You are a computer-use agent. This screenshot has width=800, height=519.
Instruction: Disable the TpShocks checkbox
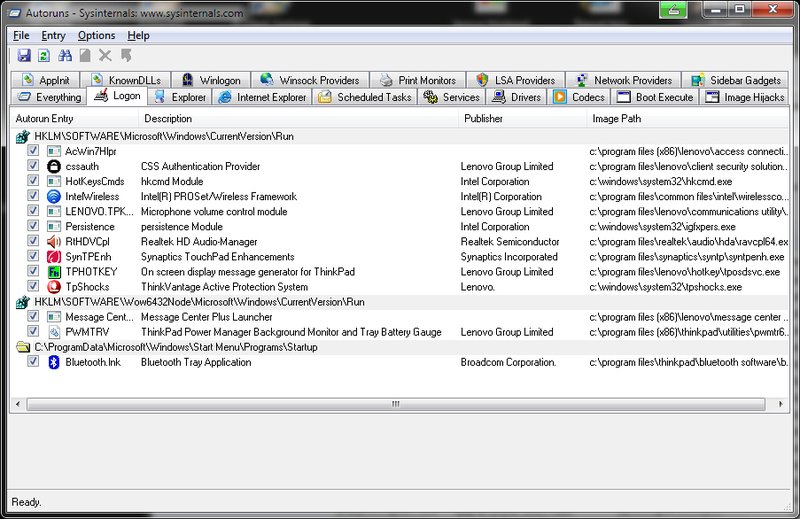click(33, 286)
